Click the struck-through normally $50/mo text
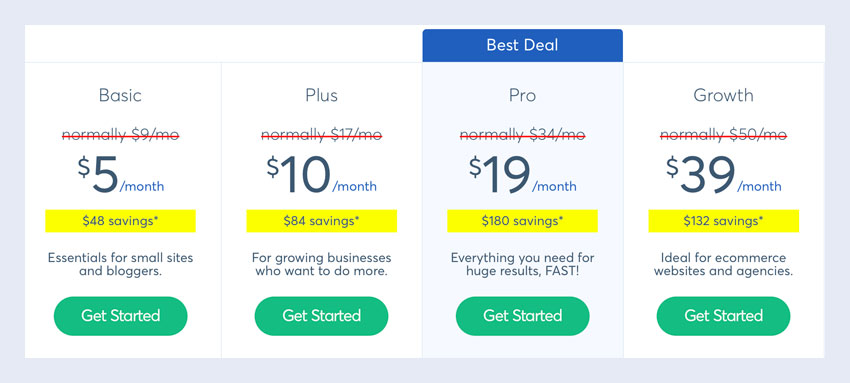This screenshot has height=383, width=850. (724, 135)
